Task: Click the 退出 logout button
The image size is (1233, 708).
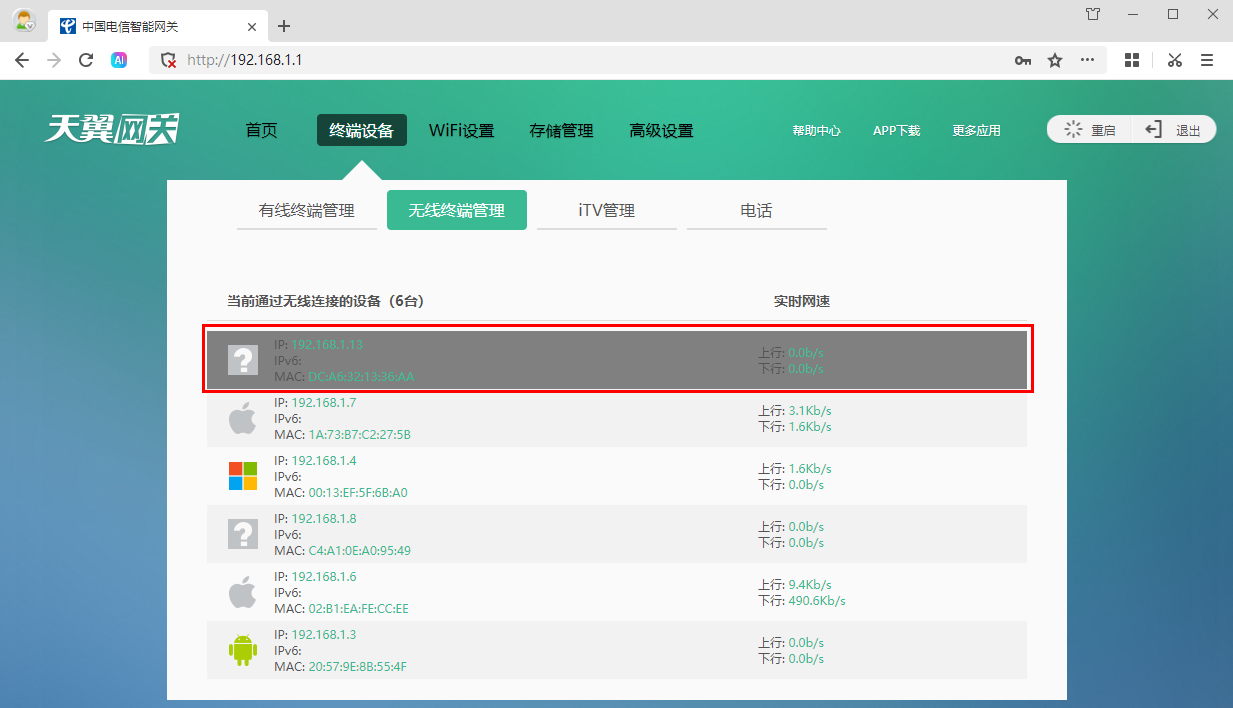Action: (1175, 130)
